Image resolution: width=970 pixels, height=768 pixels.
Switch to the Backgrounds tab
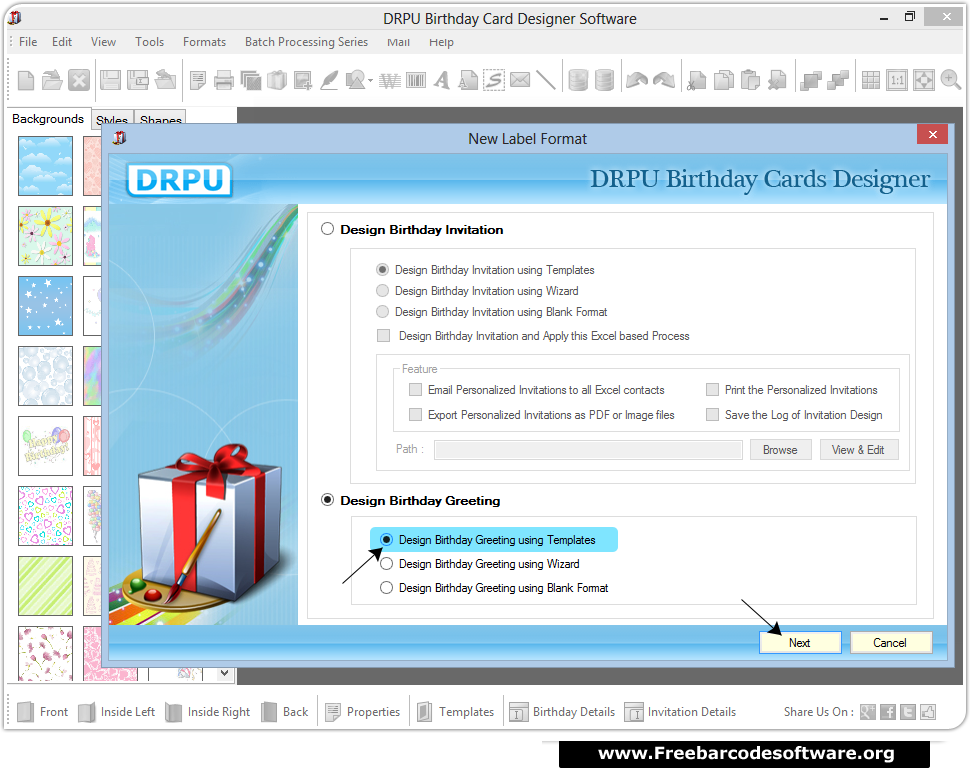pos(48,119)
